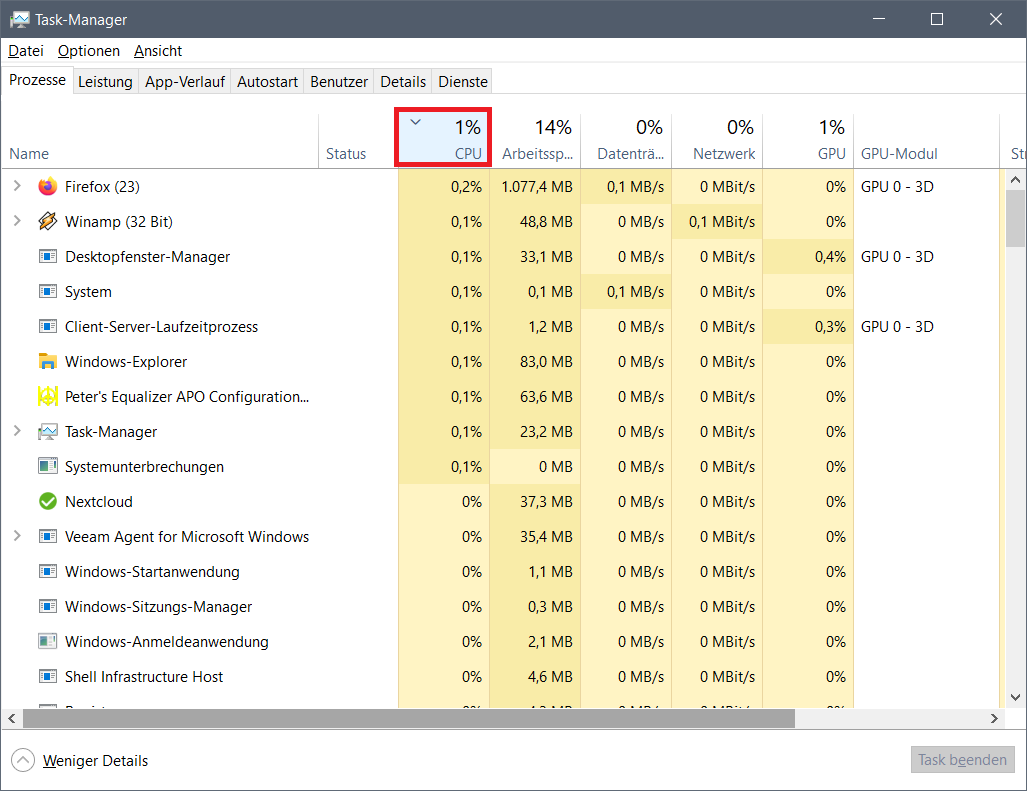This screenshot has height=791, width=1027.
Task: Click the Winamp process icon
Action: pyautogui.click(x=48, y=221)
